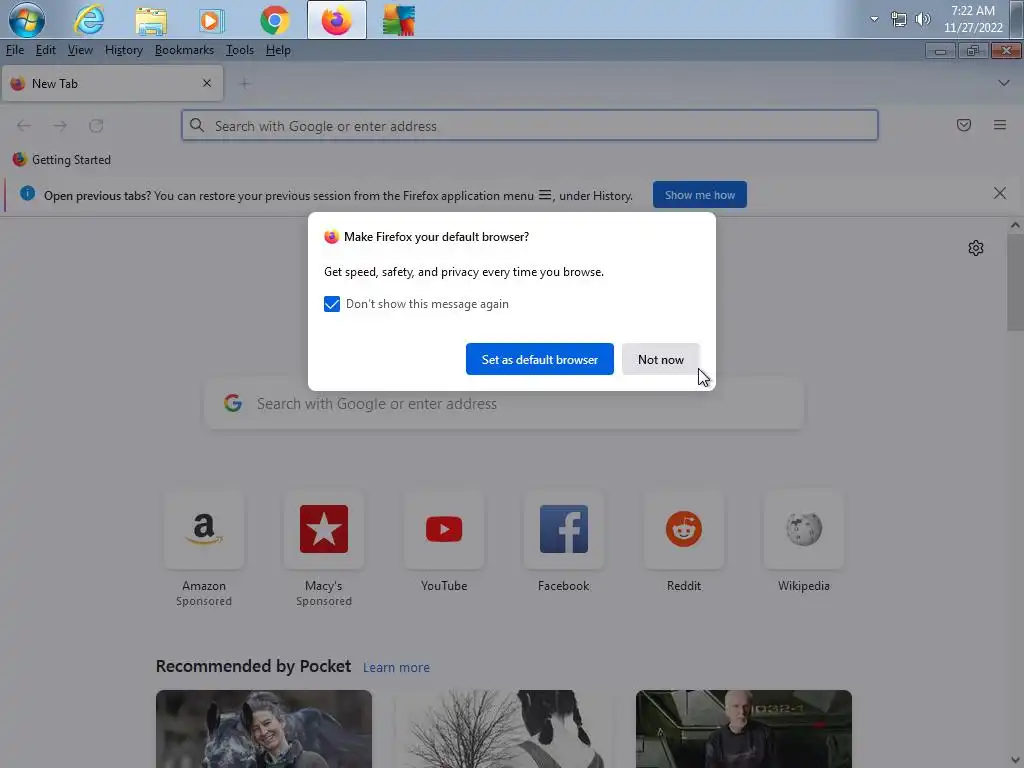Open Pocket story with woman and horse

264,729
